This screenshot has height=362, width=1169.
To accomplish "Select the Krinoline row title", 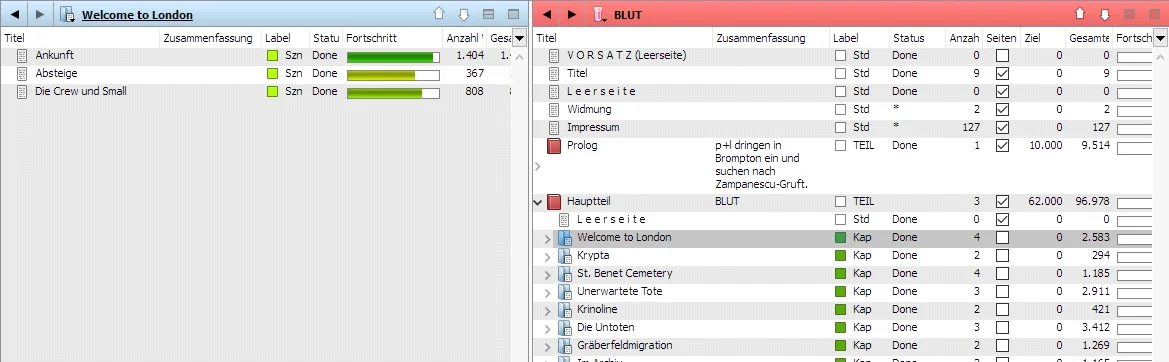I will (x=597, y=309).
